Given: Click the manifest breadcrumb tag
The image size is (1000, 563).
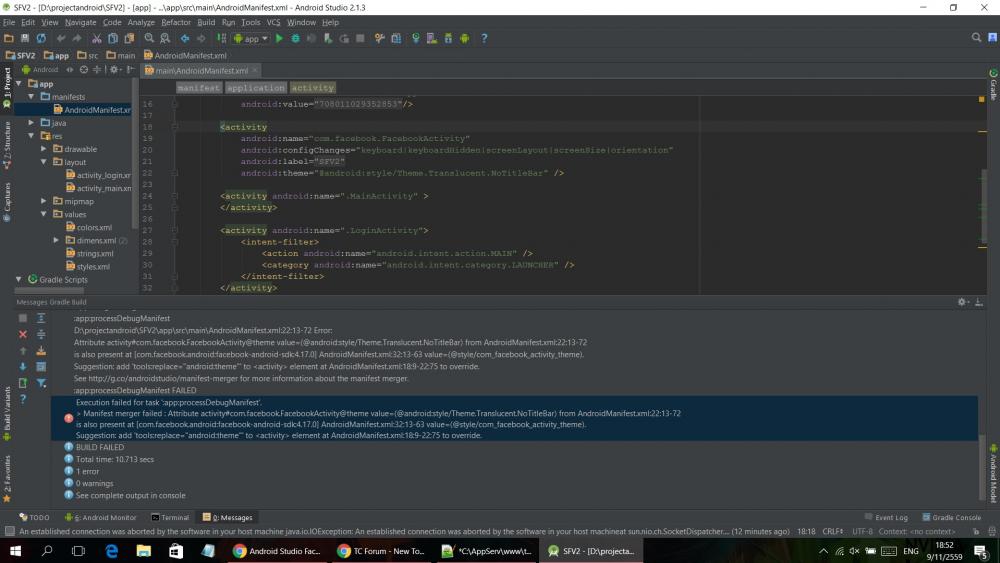Looking at the screenshot, I should coord(199,88).
